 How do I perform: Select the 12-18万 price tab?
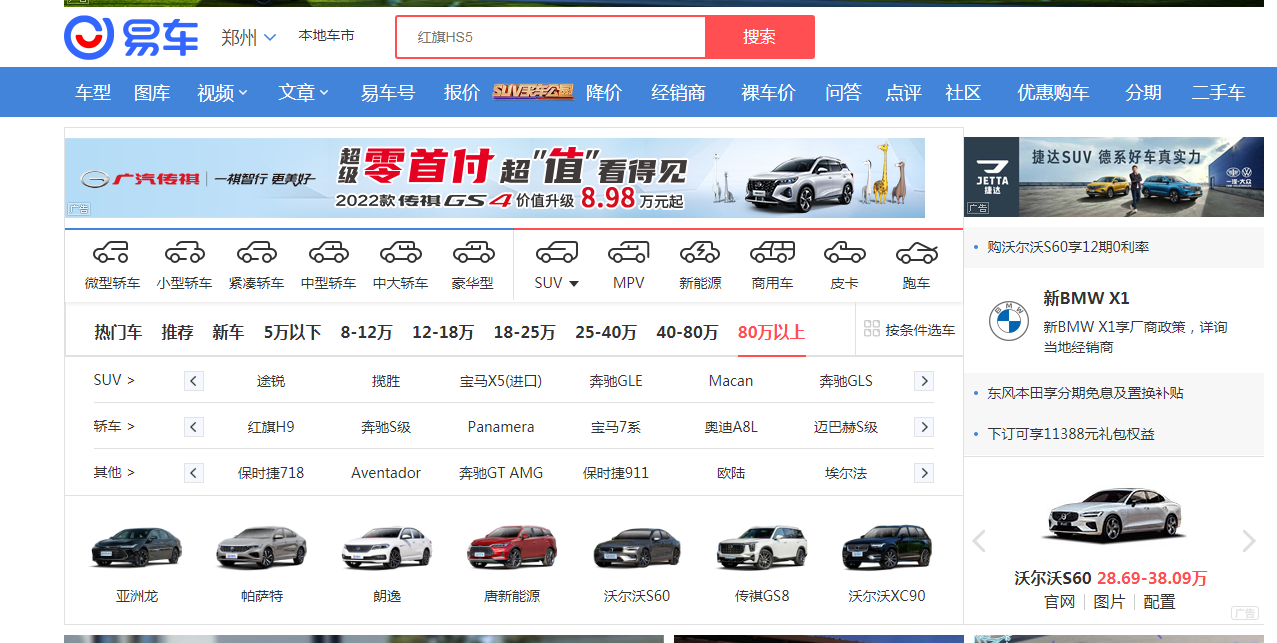443,332
